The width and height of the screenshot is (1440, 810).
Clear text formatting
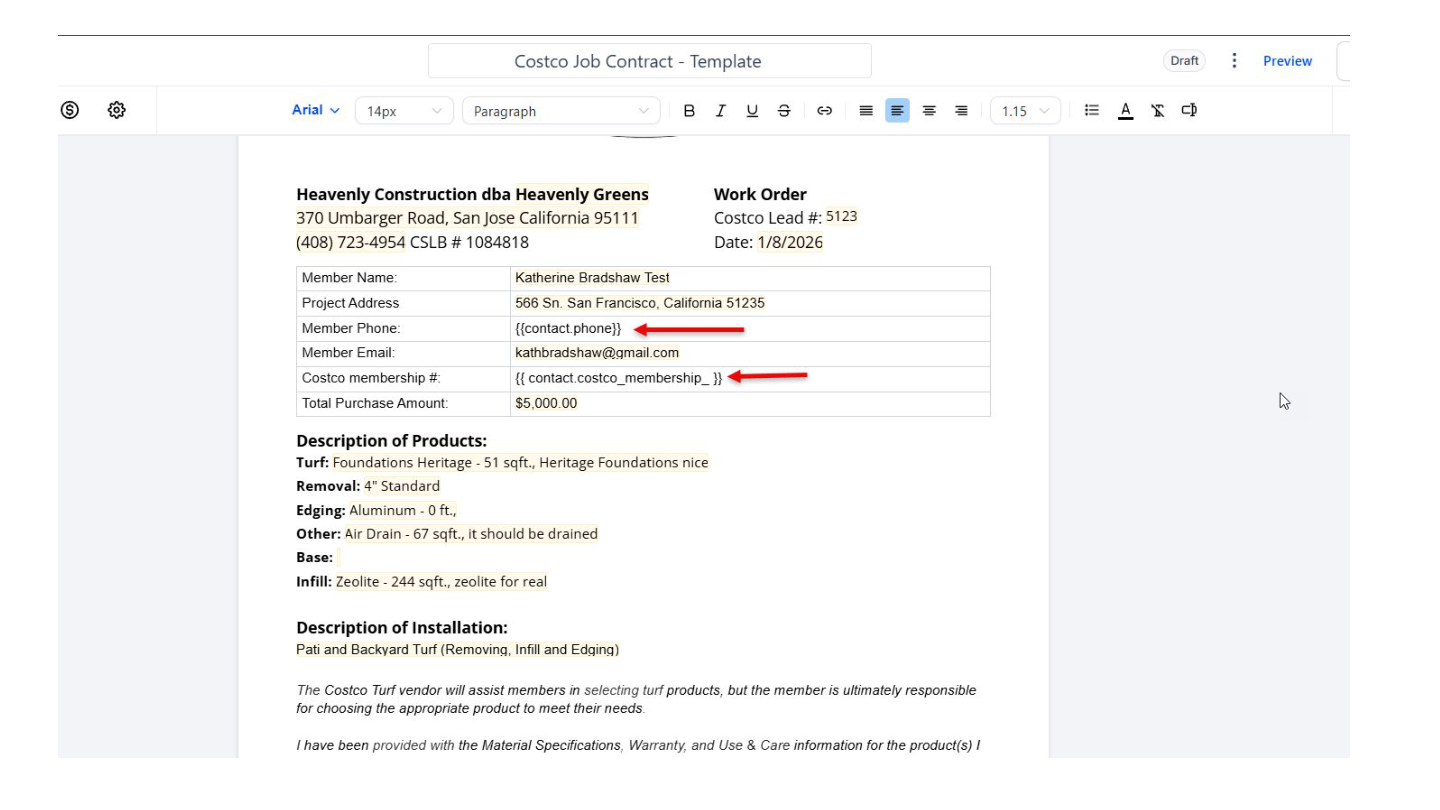tap(1157, 111)
